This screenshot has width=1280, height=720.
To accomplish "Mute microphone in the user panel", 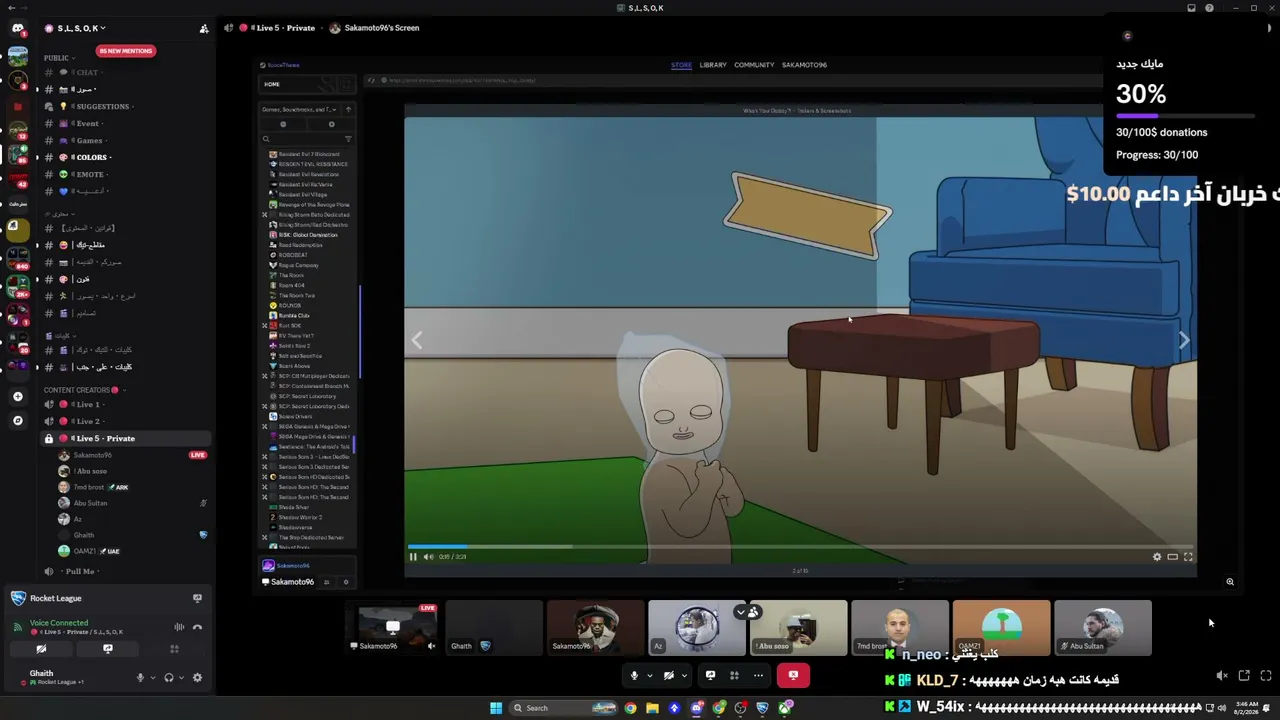I will [140, 677].
